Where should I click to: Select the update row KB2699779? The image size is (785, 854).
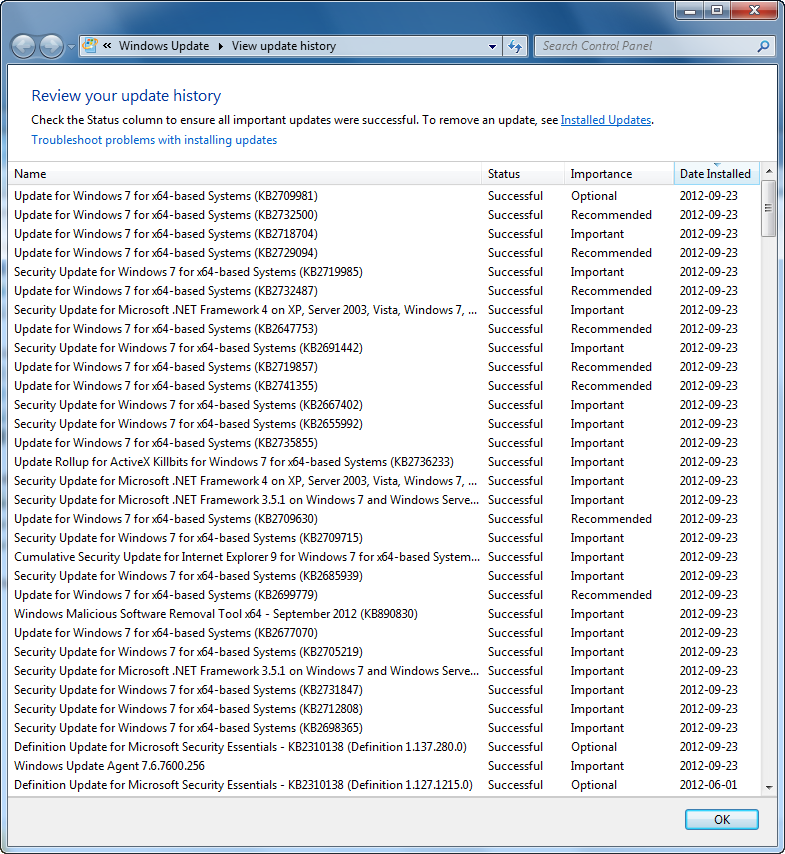tap(384, 595)
